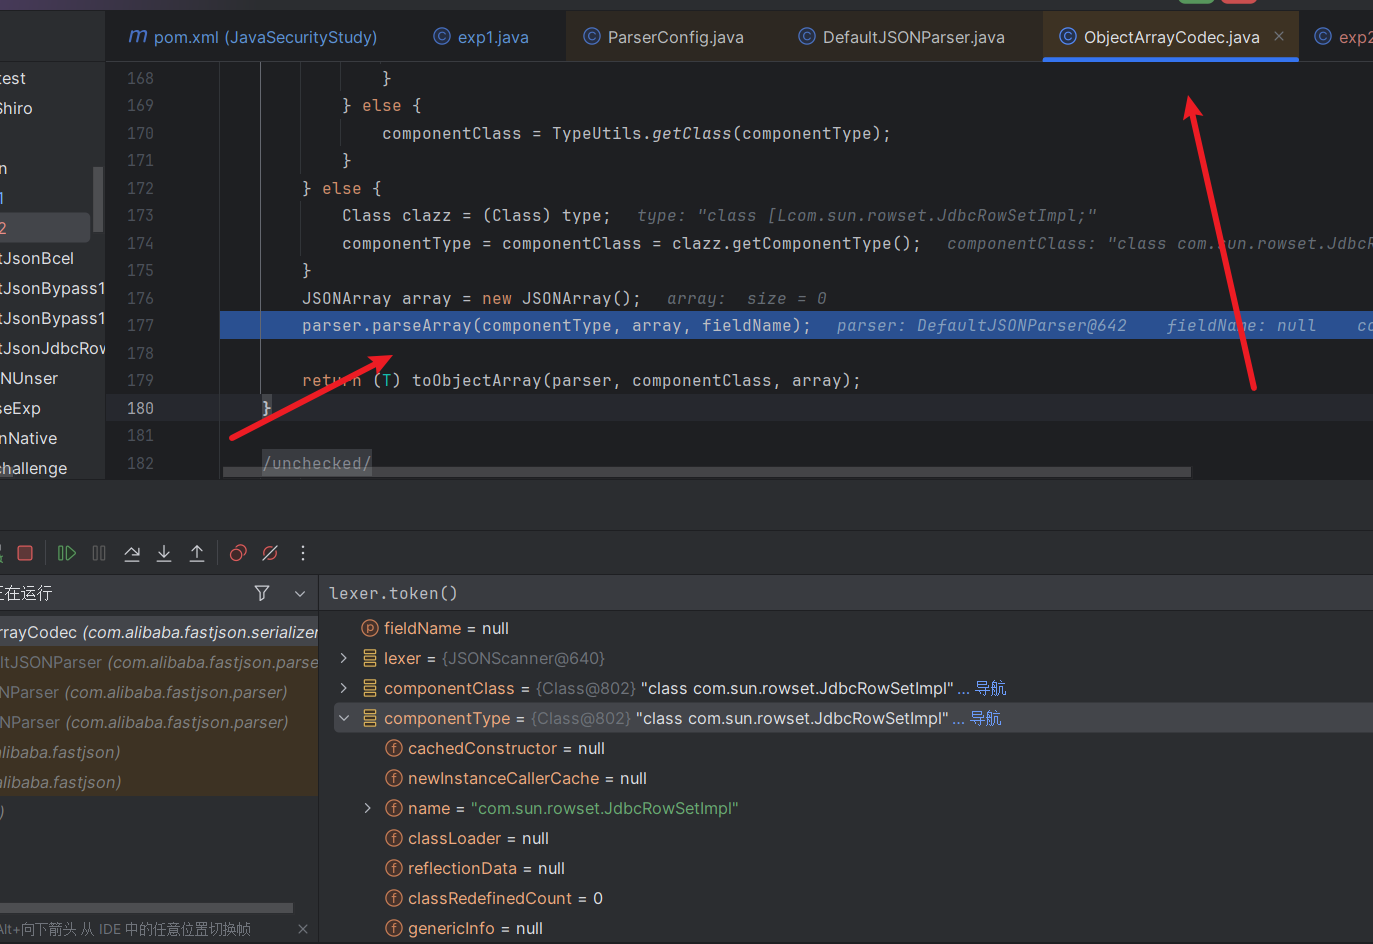Select the rrayCodec (com.alibaba.fastjson.serializer) stack frame
Screen dimensions: 1373x944
[159, 632]
